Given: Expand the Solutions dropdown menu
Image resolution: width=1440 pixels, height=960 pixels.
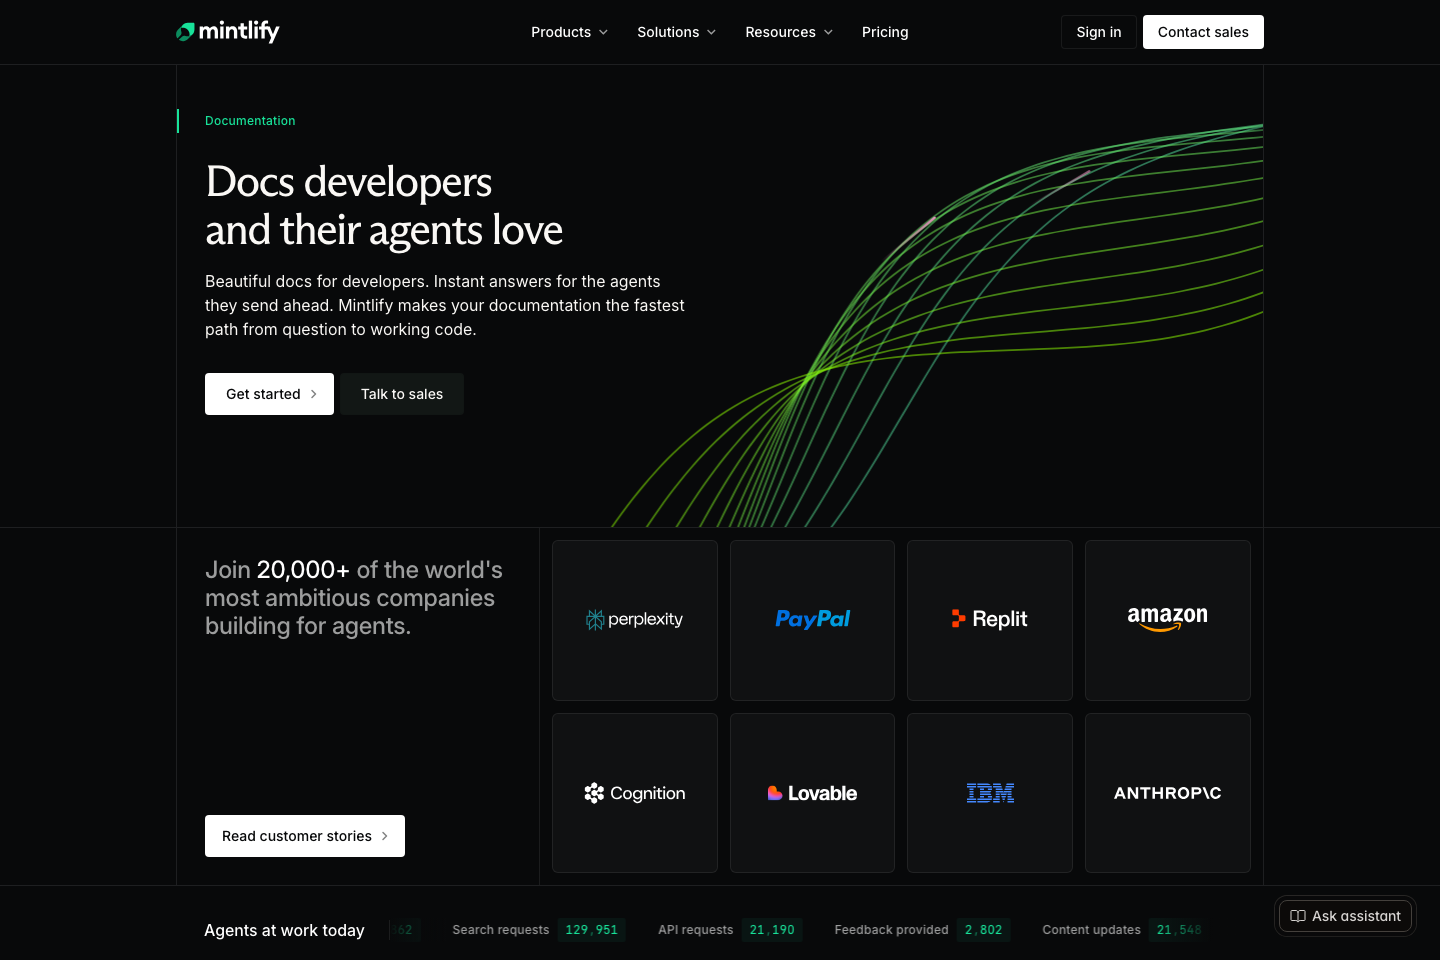Looking at the screenshot, I should 677,32.
